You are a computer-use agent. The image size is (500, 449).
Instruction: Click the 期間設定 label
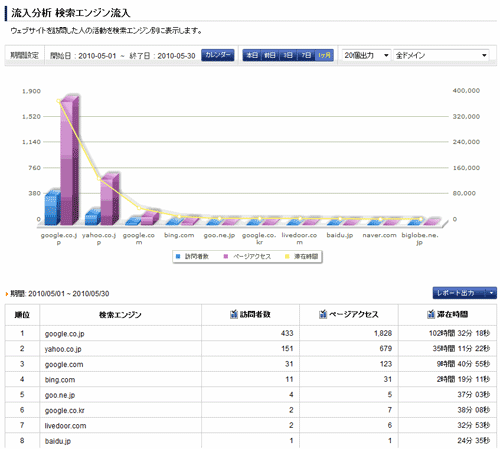click(x=24, y=55)
